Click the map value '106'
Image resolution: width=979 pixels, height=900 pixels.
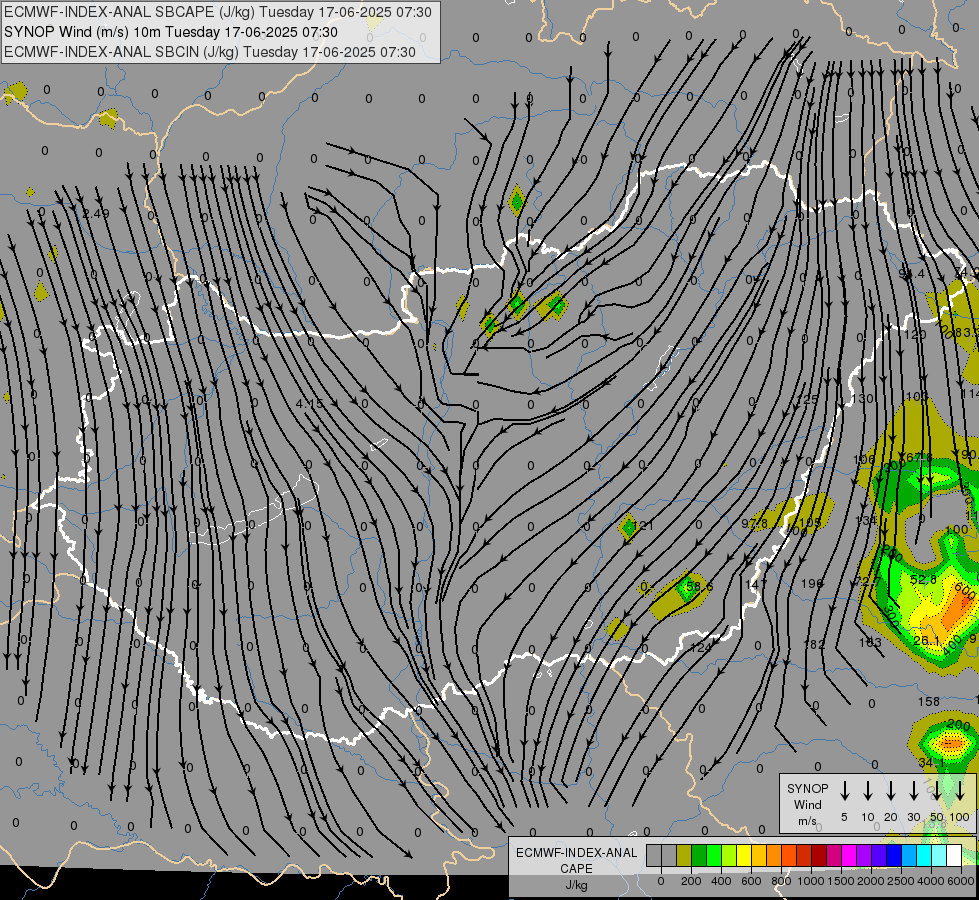(x=864, y=460)
